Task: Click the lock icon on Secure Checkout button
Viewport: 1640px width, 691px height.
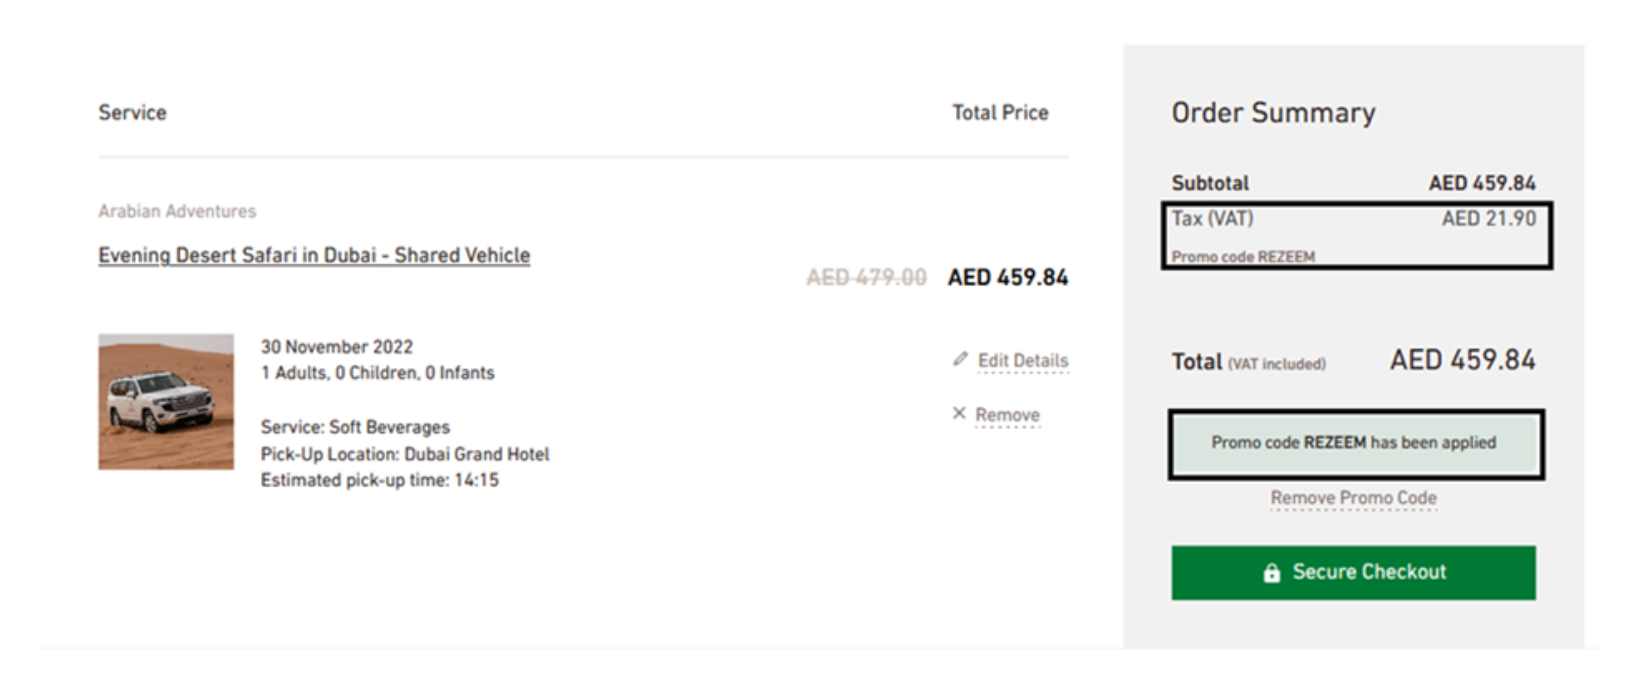Action: click(x=1270, y=571)
